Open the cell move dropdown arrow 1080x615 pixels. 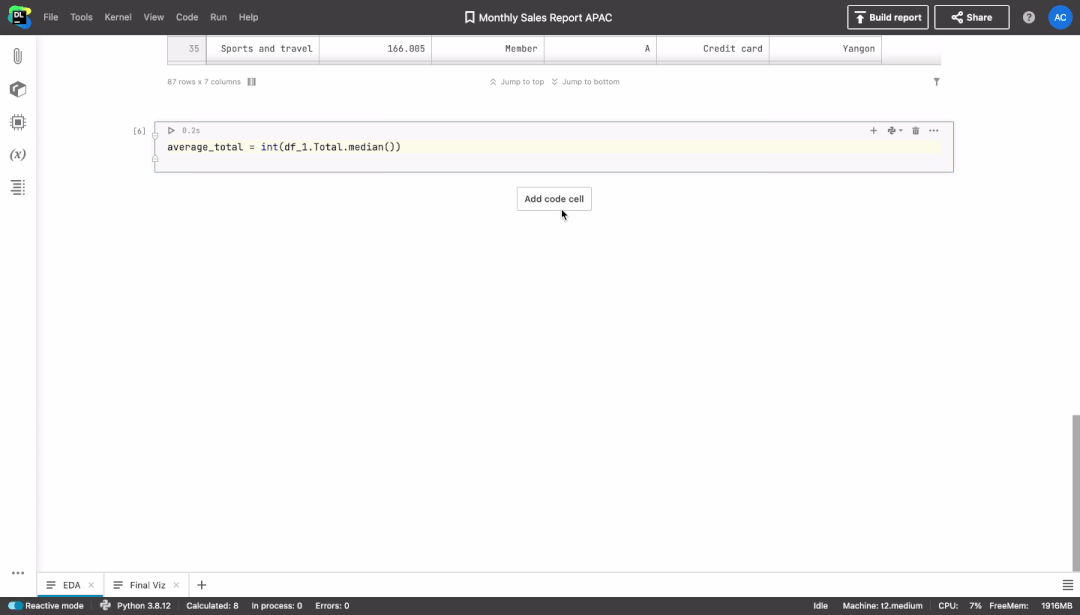(x=895, y=130)
